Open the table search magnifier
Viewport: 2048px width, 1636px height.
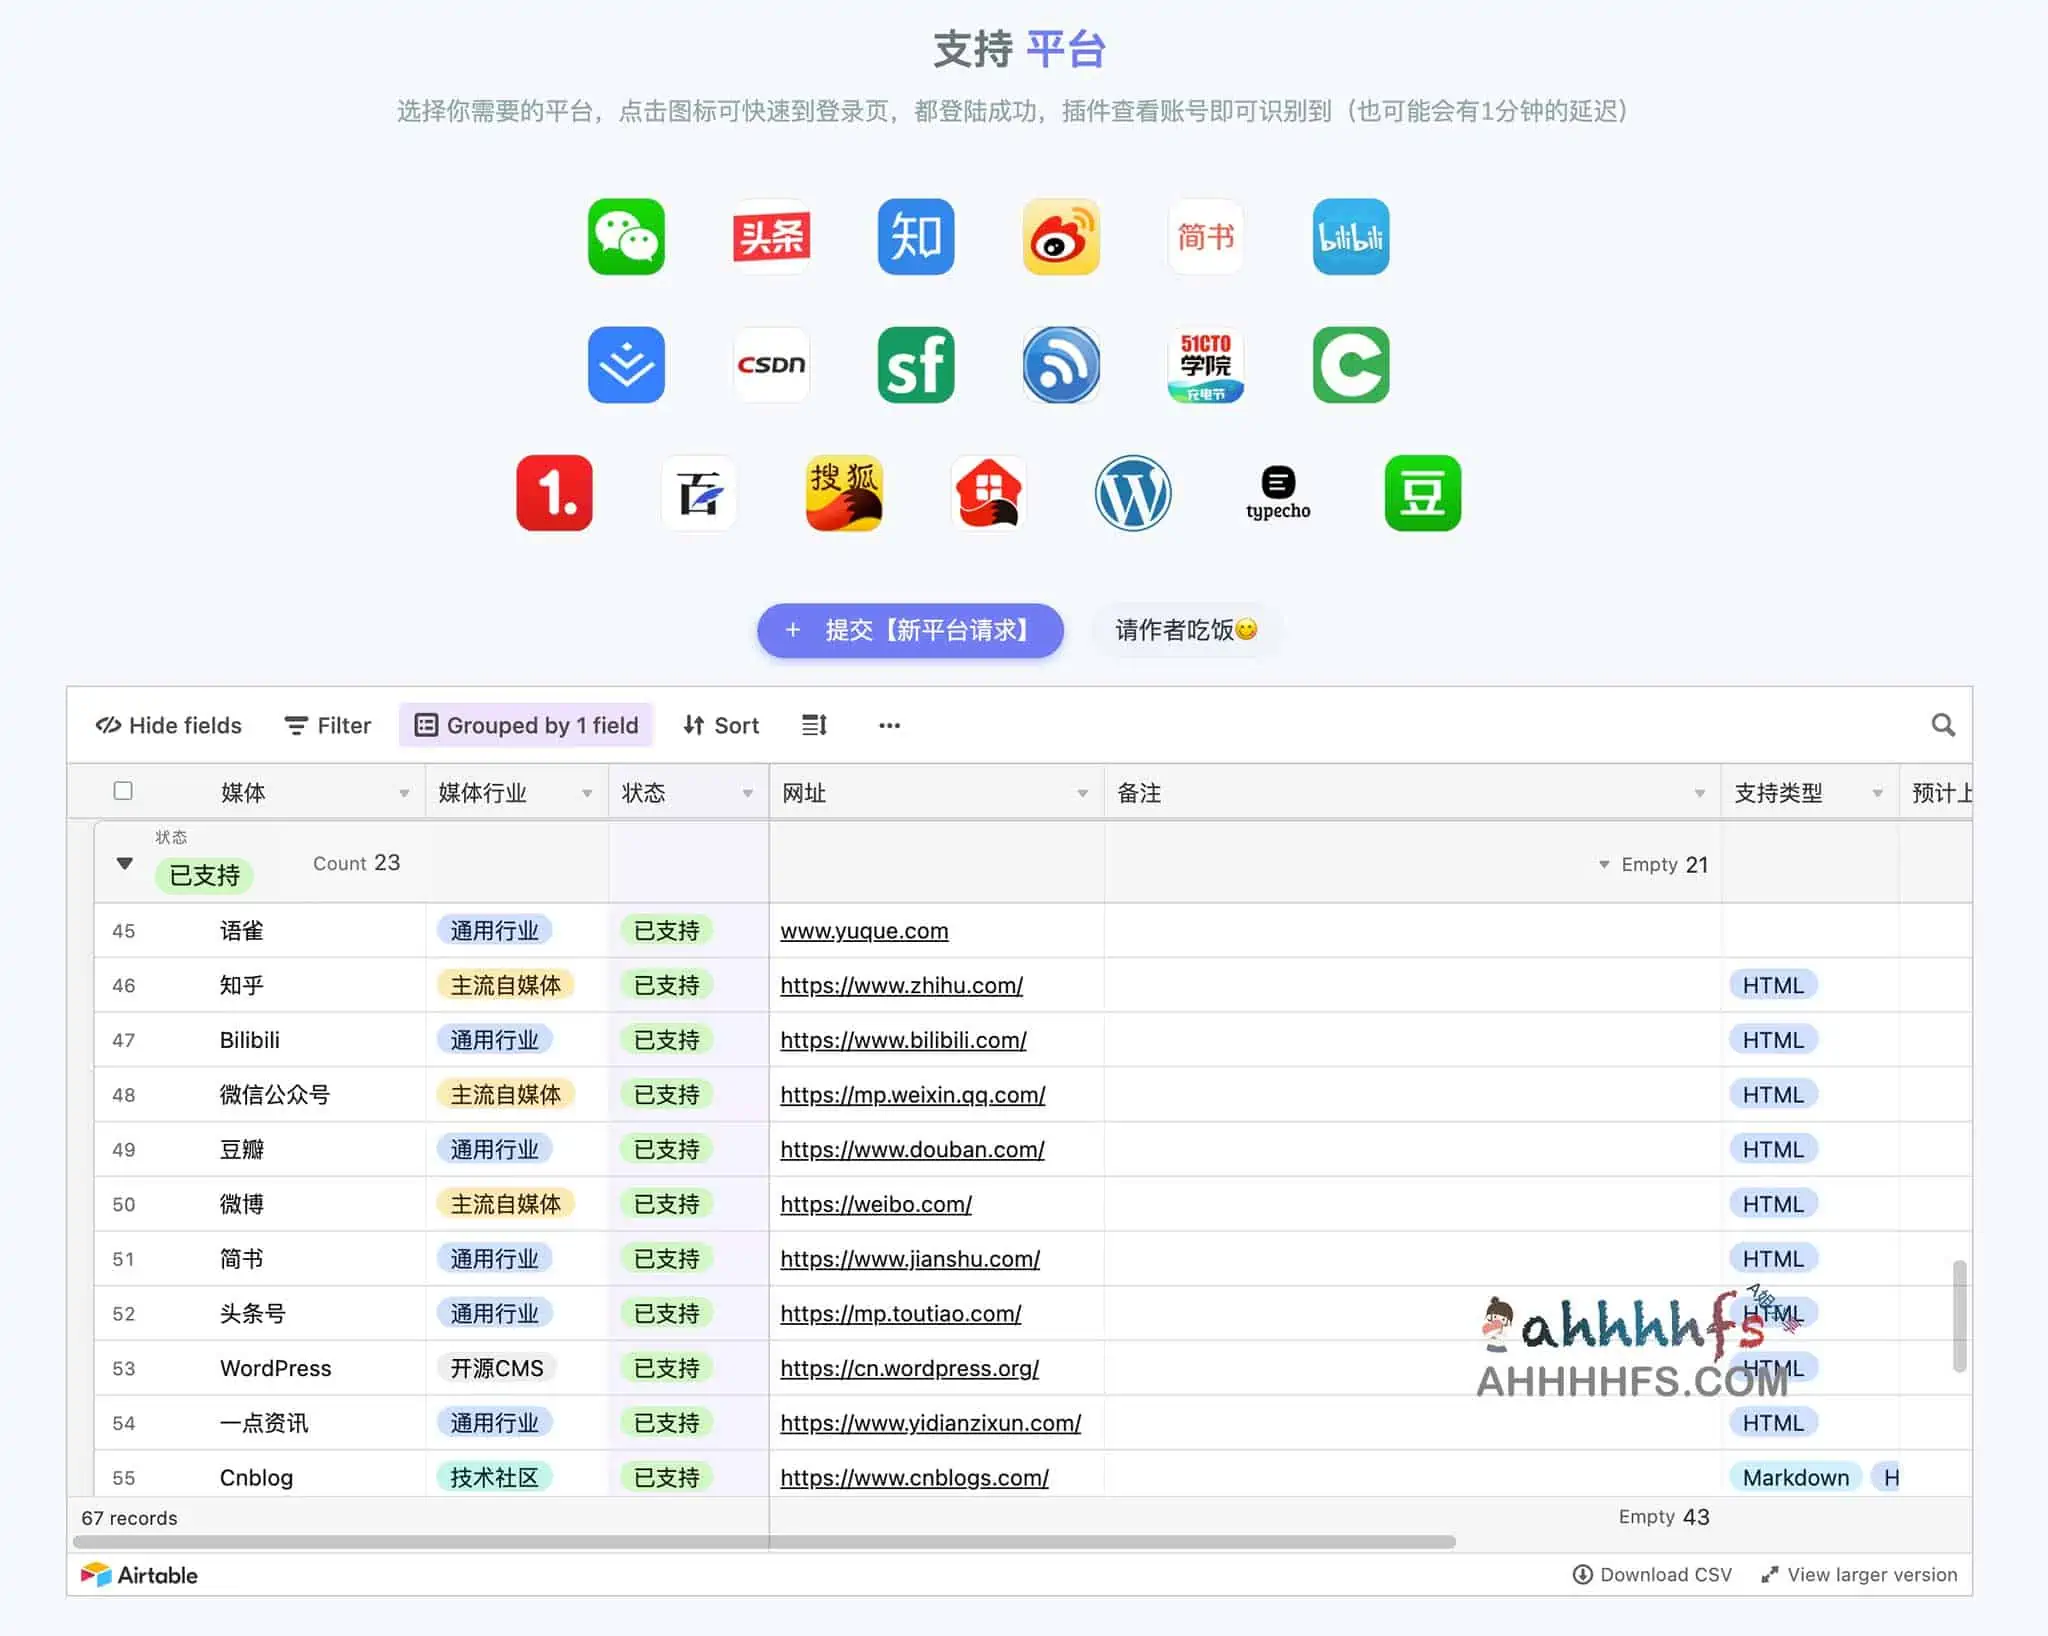tap(1942, 725)
